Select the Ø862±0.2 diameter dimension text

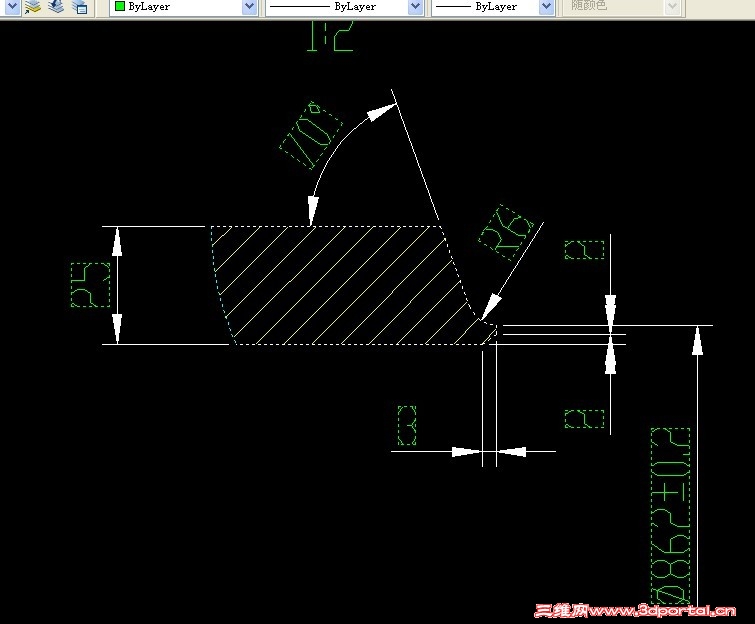tap(671, 516)
